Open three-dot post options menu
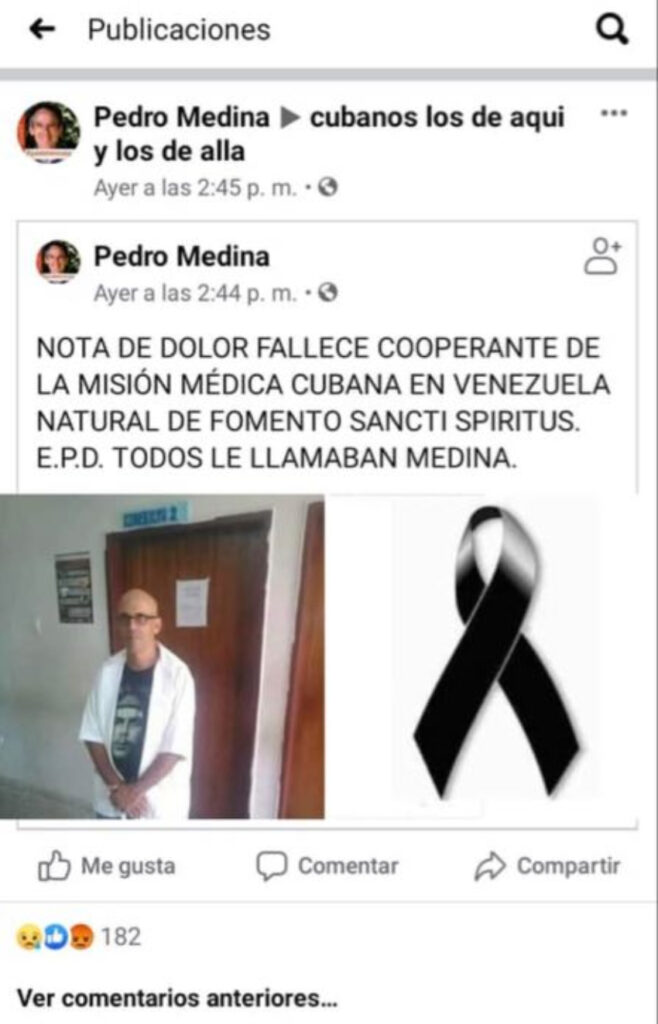Image resolution: width=658 pixels, height=1024 pixels. point(614,113)
